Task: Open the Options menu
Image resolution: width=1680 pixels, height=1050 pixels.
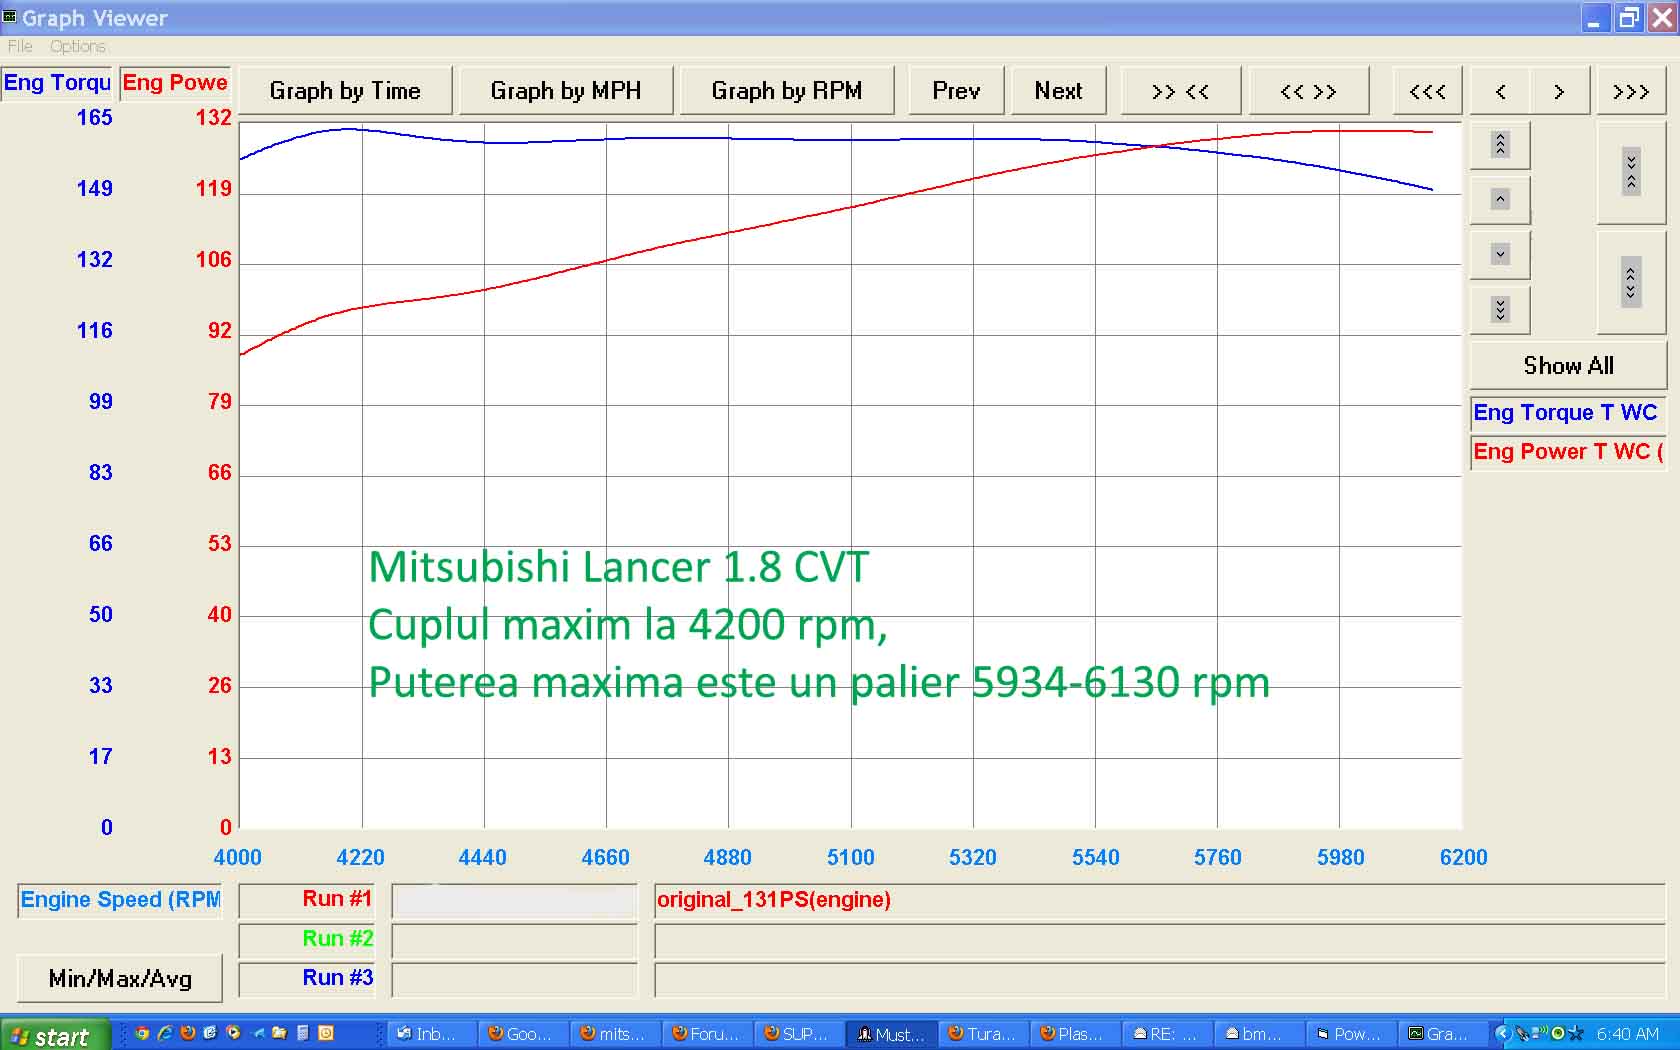Action: (78, 46)
